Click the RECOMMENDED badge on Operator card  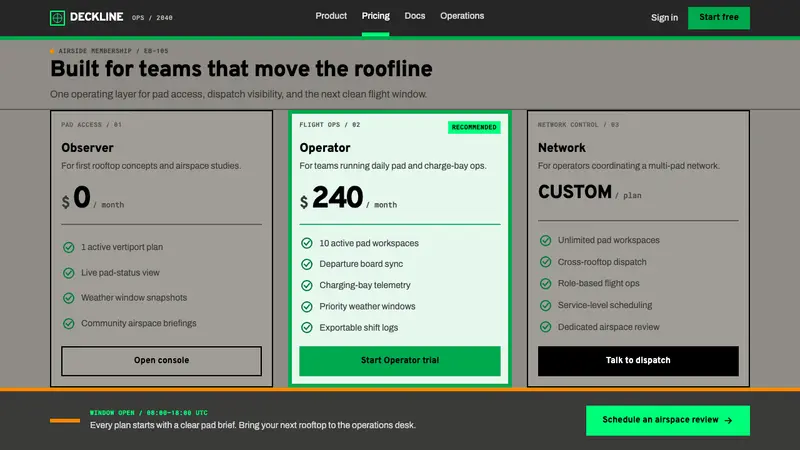coord(474,127)
